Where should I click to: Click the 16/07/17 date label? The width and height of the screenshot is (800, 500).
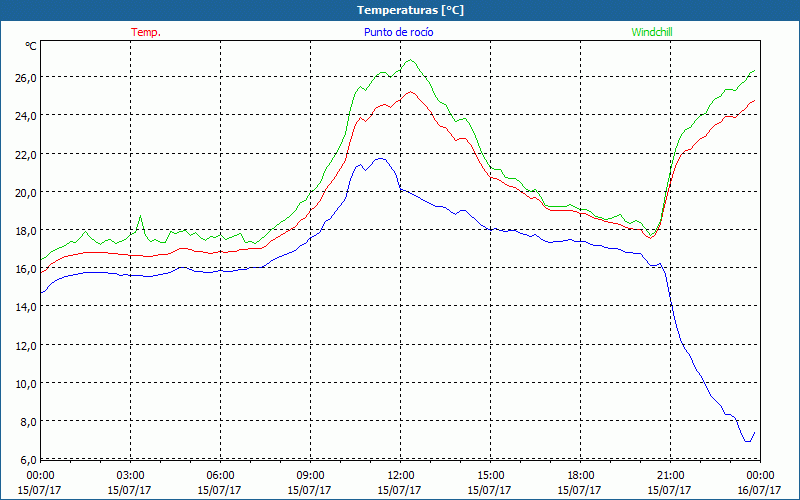tap(760, 490)
